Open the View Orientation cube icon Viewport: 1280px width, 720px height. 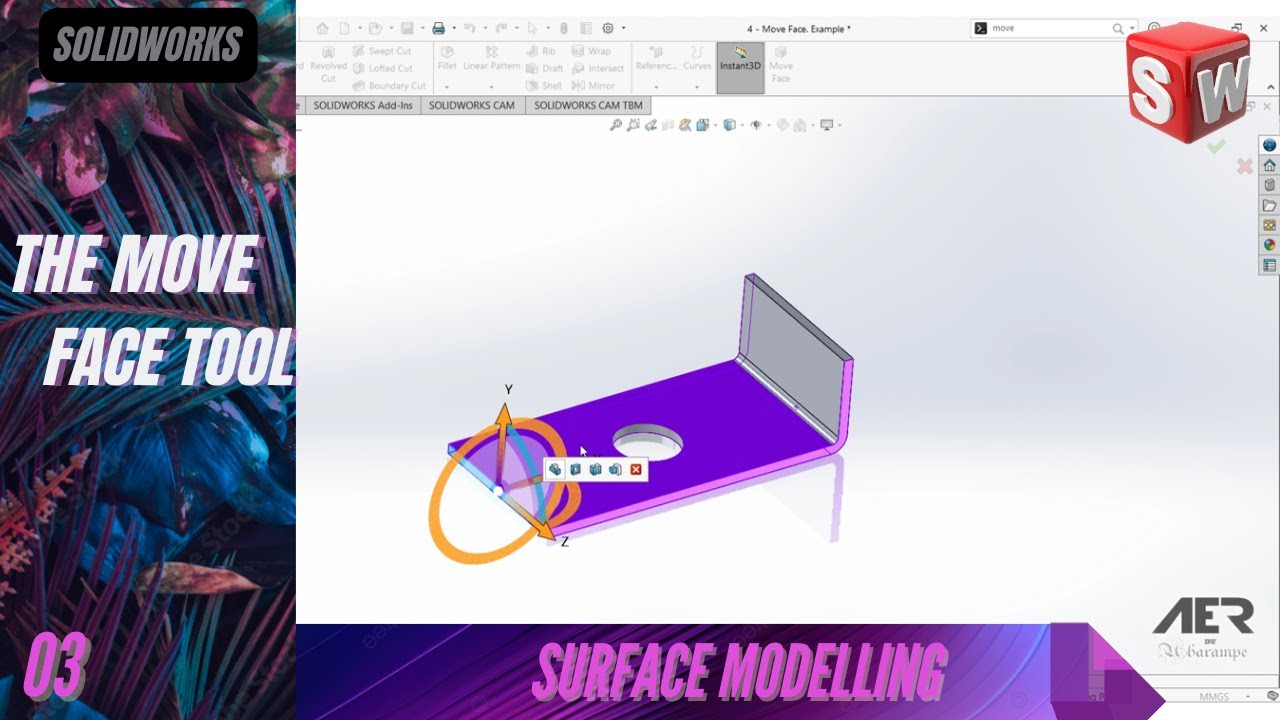pyautogui.click(x=703, y=125)
